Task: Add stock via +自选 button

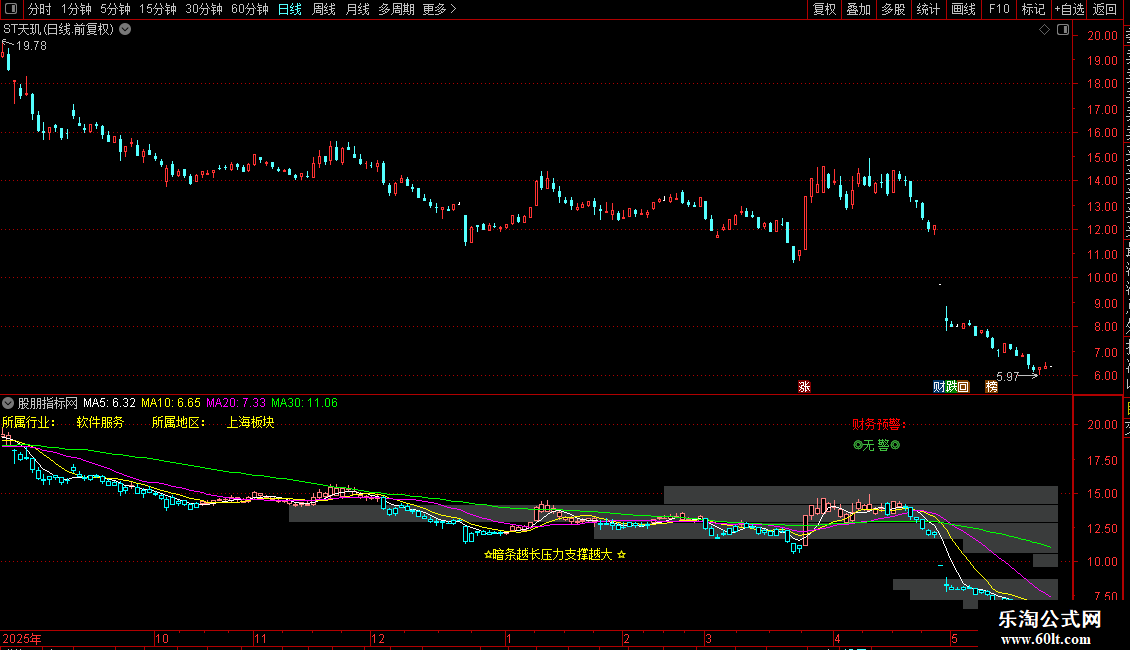Action: pos(1069,9)
